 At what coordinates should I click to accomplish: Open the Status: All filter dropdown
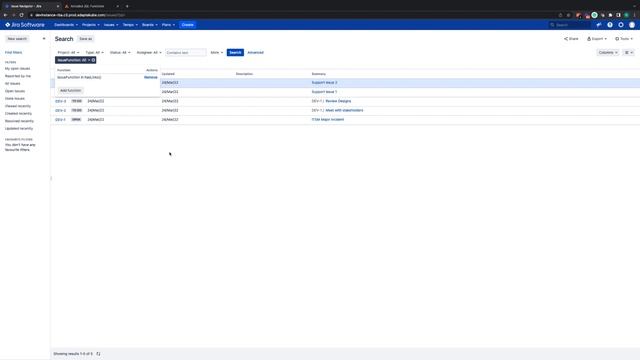[x=120, y=53]
